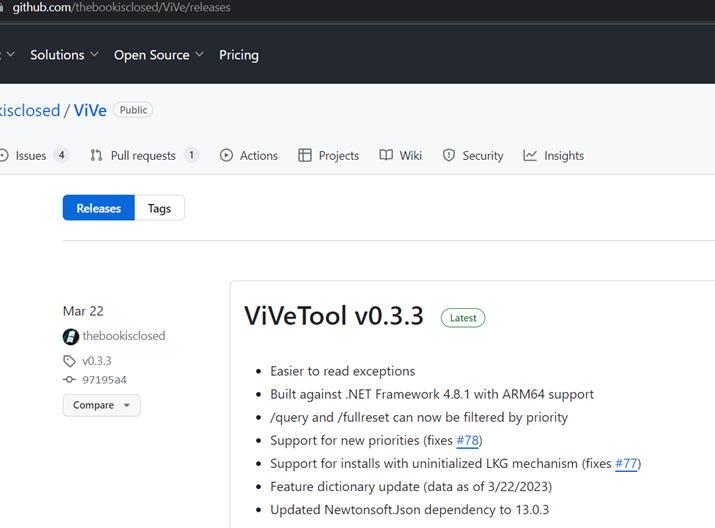View the Insights tab

point(553,155)
